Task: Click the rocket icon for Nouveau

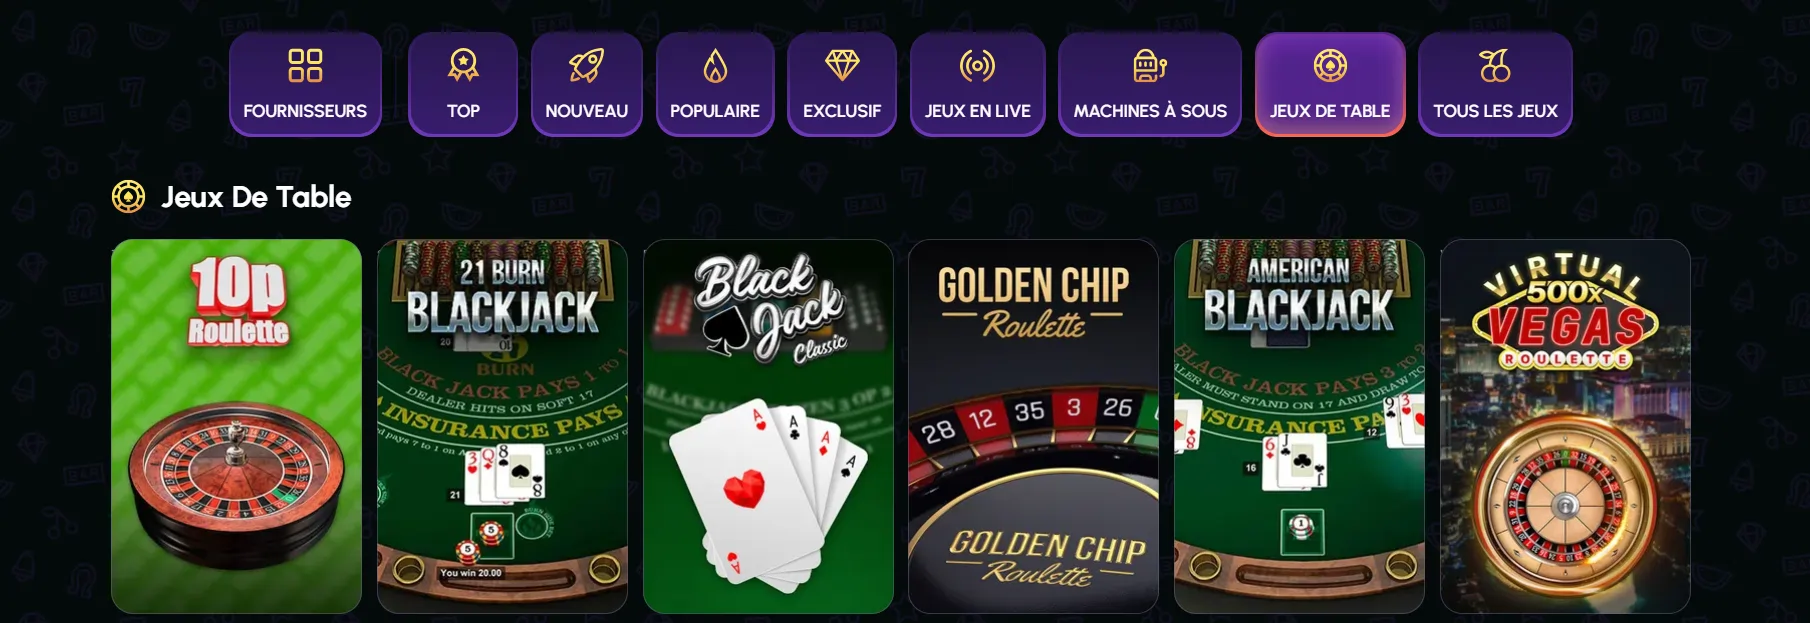Action: pos(586,66)
